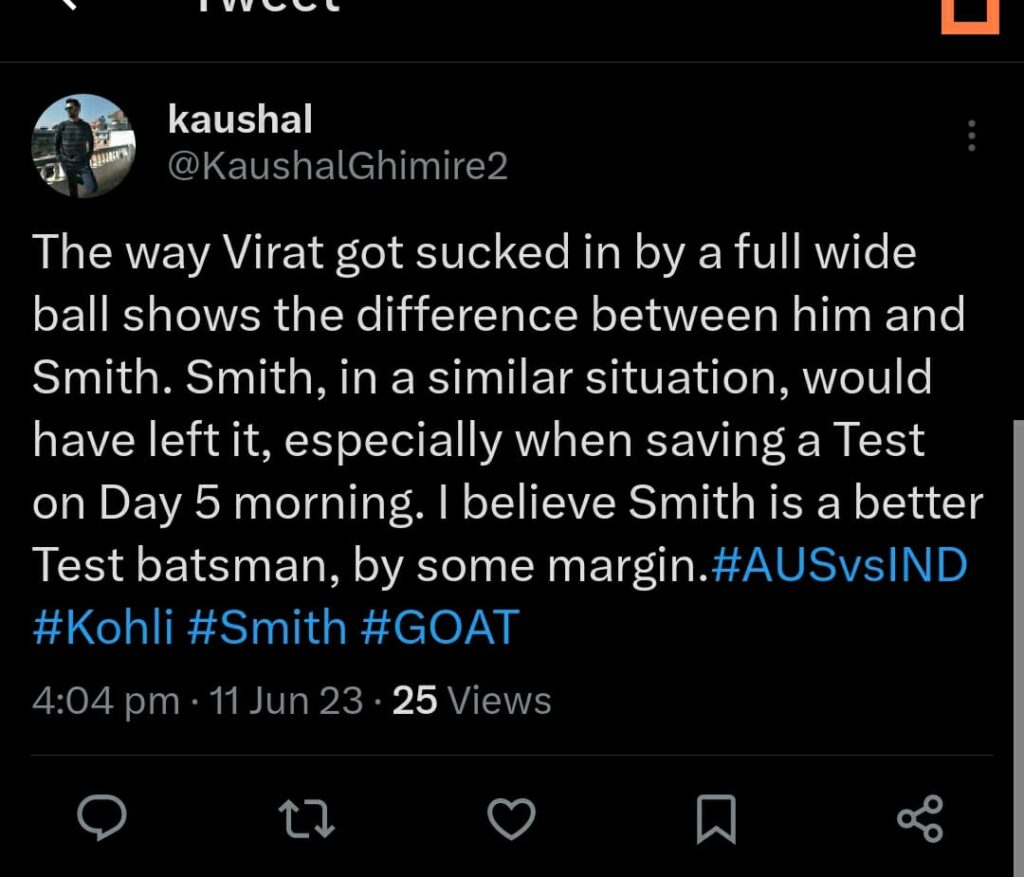
Task: Click the display name kaushal
Action: tap(240, 120)
